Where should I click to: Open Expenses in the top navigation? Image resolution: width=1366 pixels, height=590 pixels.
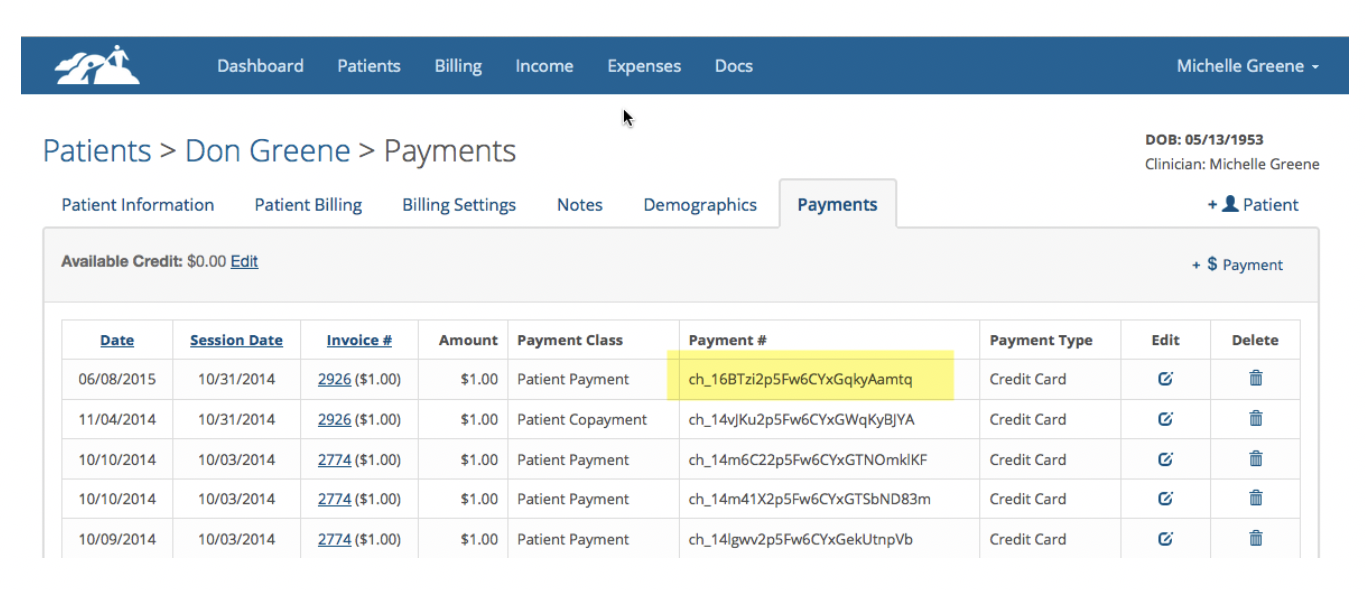644,66
